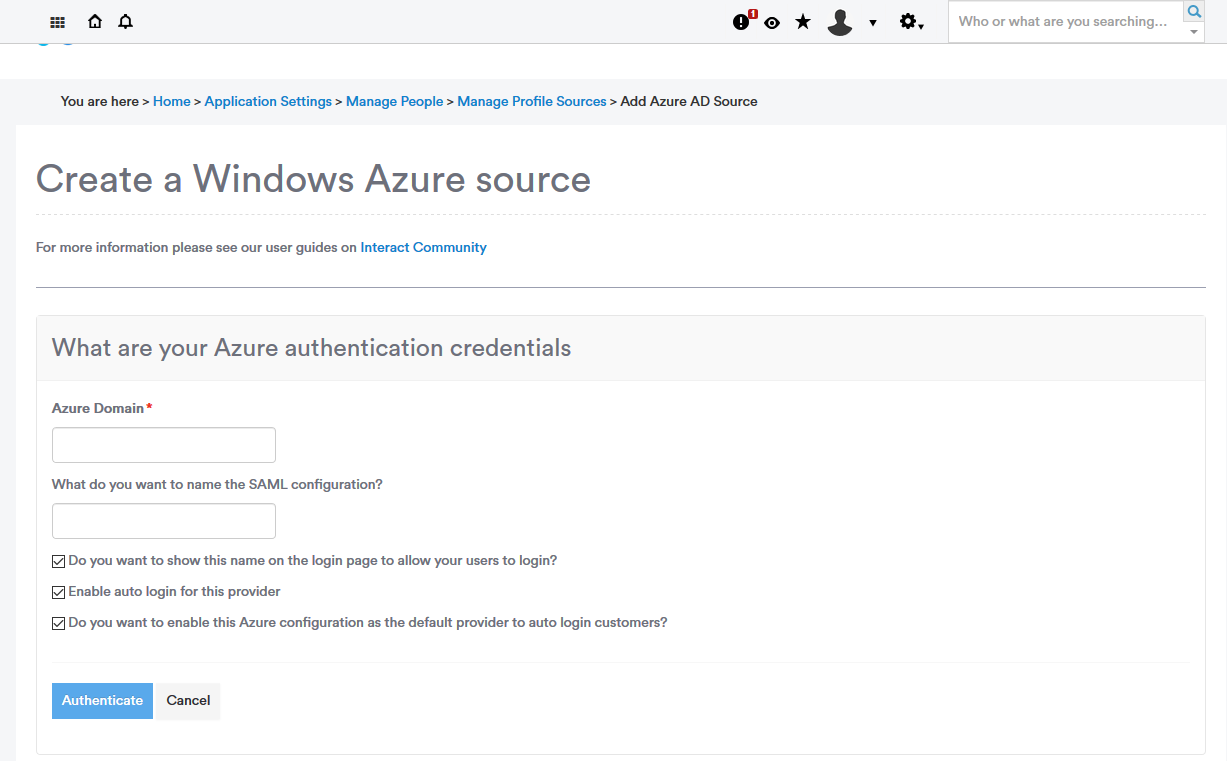Image resolution: width=1227 pixels, height=761 pixels.
Task: Open Manage Profile Sources breadcrumb link
Action: click(x=532, y=101)
